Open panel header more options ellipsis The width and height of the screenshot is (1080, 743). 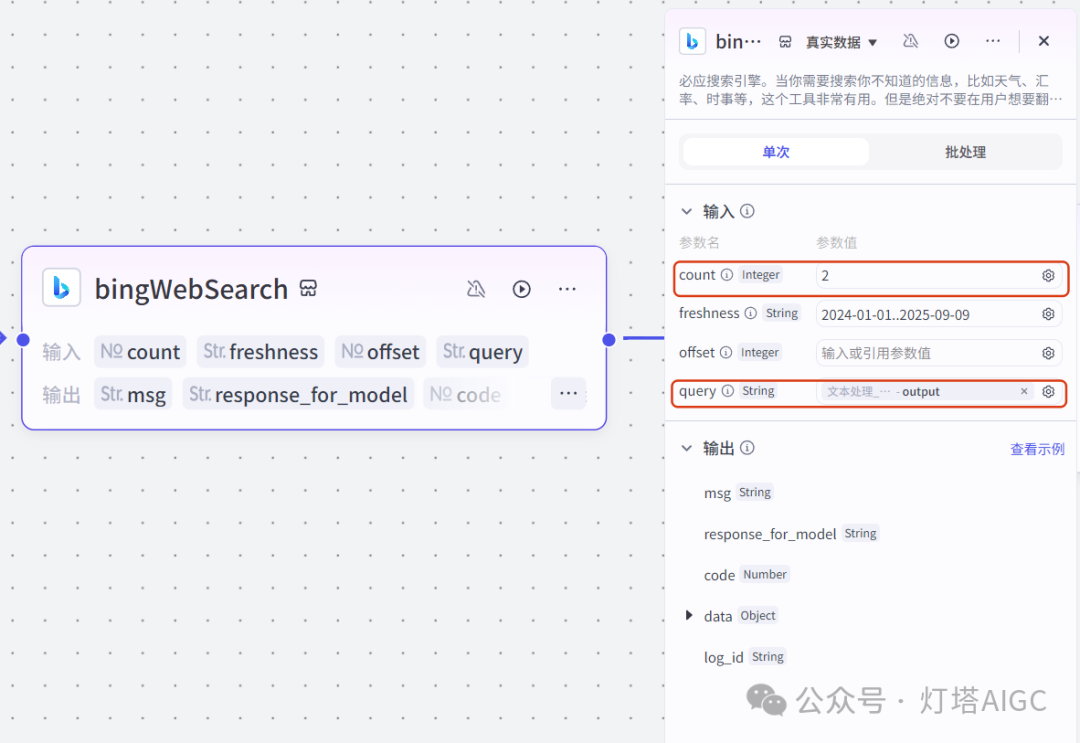coord(993,41)
